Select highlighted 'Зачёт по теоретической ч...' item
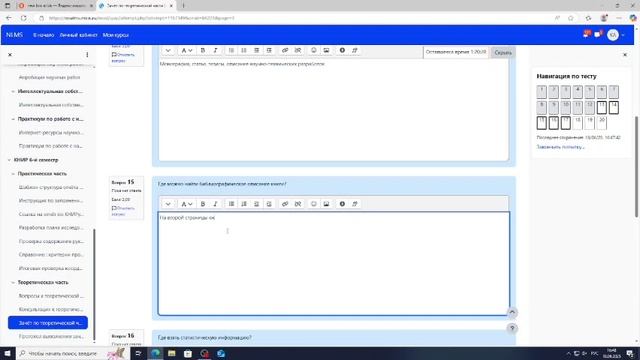This screenshot has width=640, height=360. tap(48, 323)
